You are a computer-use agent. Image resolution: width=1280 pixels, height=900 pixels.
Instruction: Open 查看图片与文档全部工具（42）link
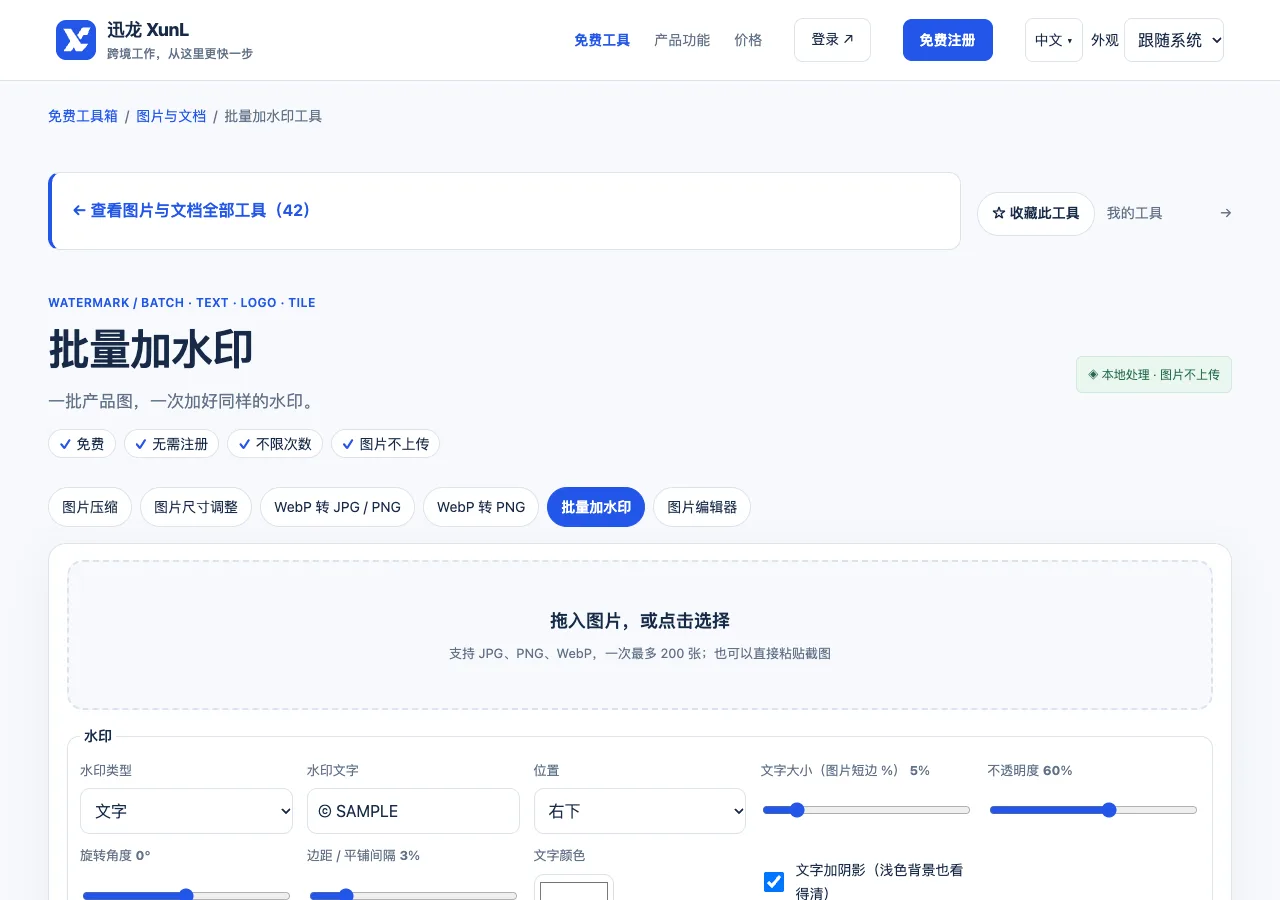[x=192, y=211]
